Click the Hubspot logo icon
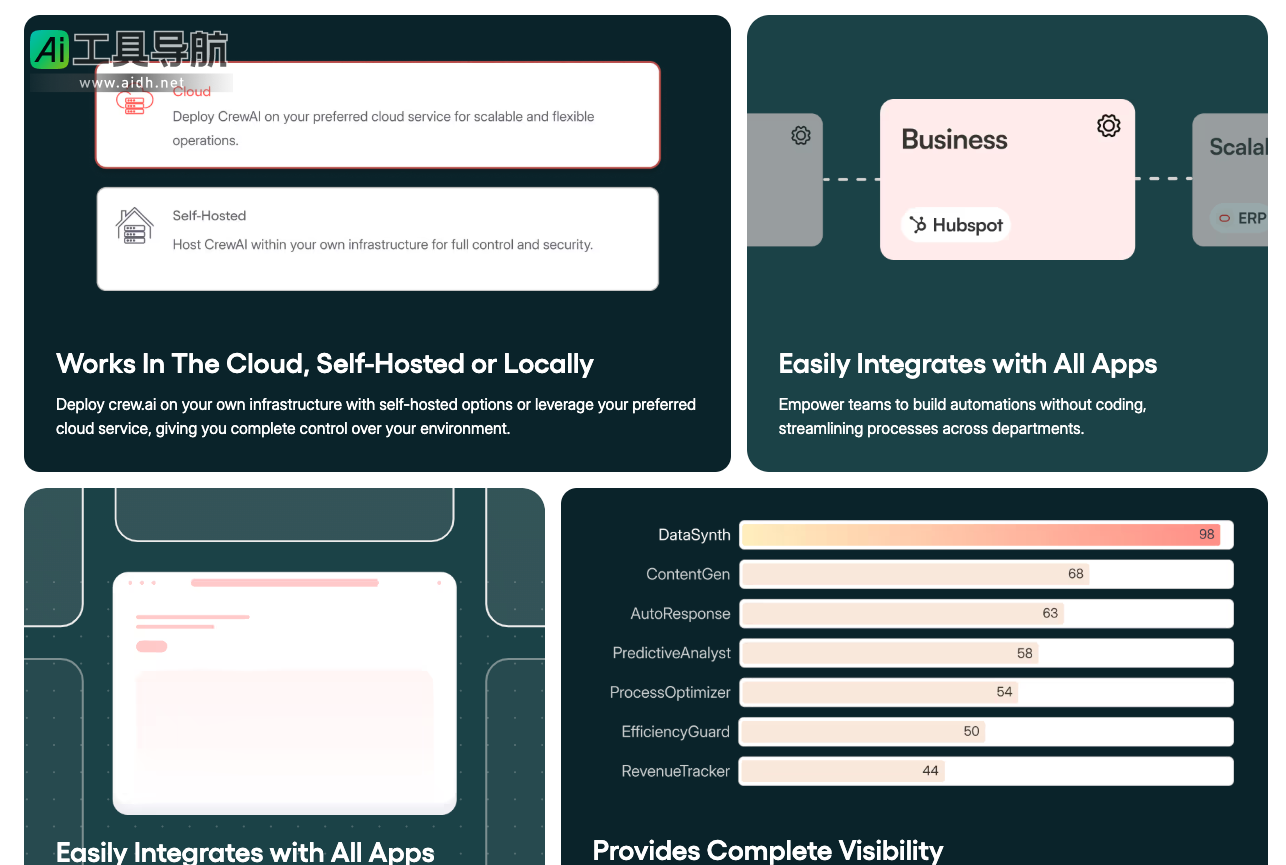The image size is (1286, 865). pos(918,225)
